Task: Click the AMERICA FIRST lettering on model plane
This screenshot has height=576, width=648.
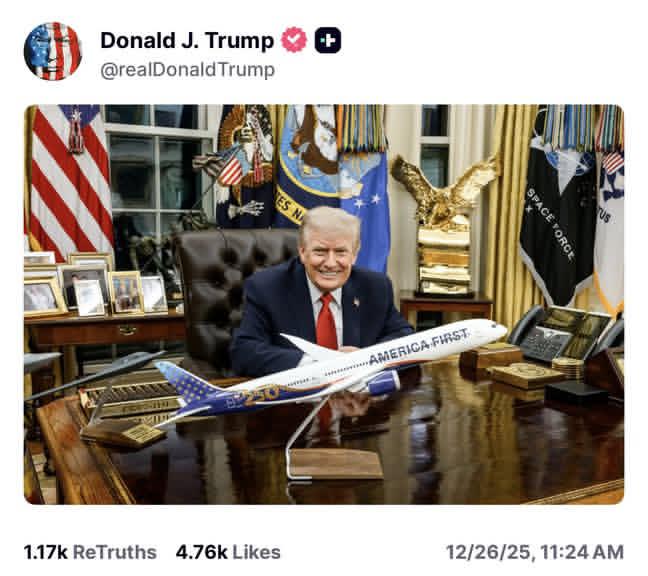Action: [418, 347]
